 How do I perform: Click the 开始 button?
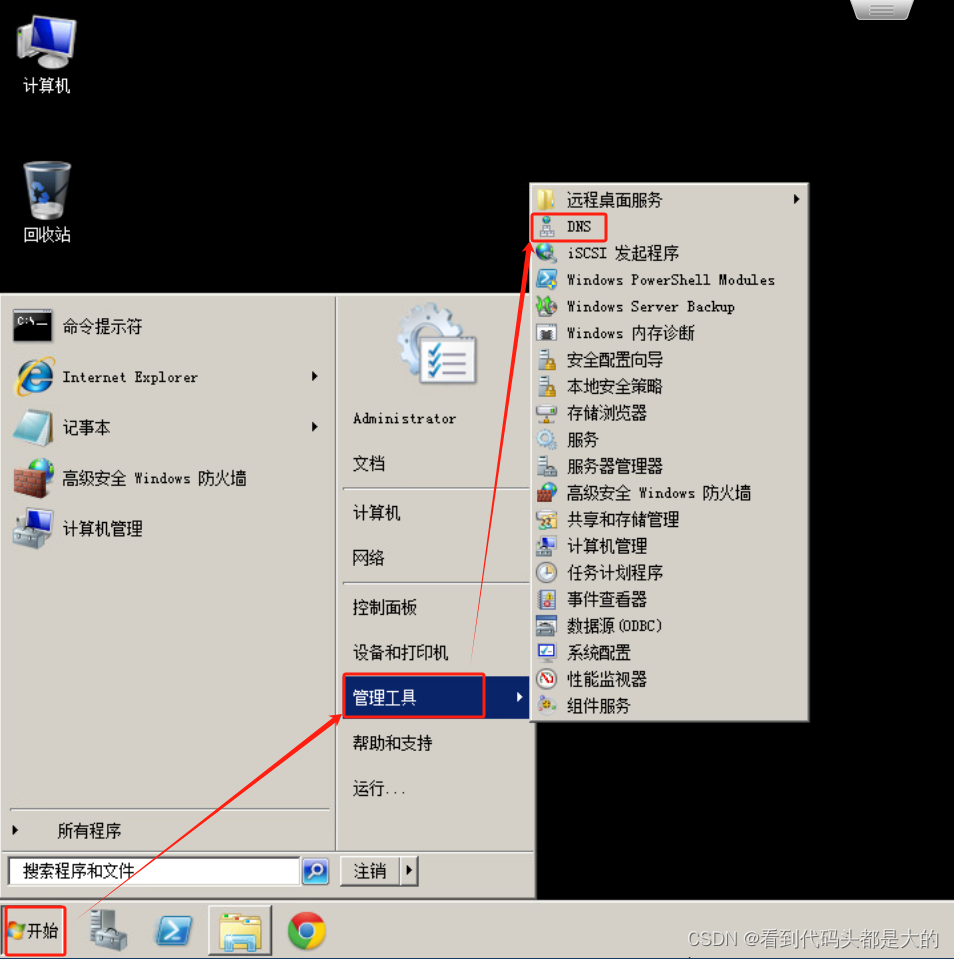pyautogui.click(x=34, y=930)
